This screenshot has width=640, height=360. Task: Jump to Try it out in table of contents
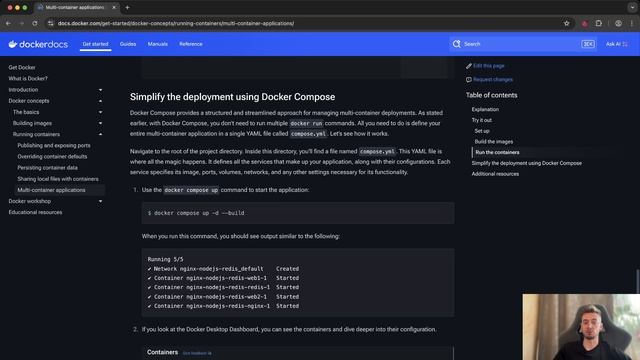pyautogui.click(x=482, y=120)
